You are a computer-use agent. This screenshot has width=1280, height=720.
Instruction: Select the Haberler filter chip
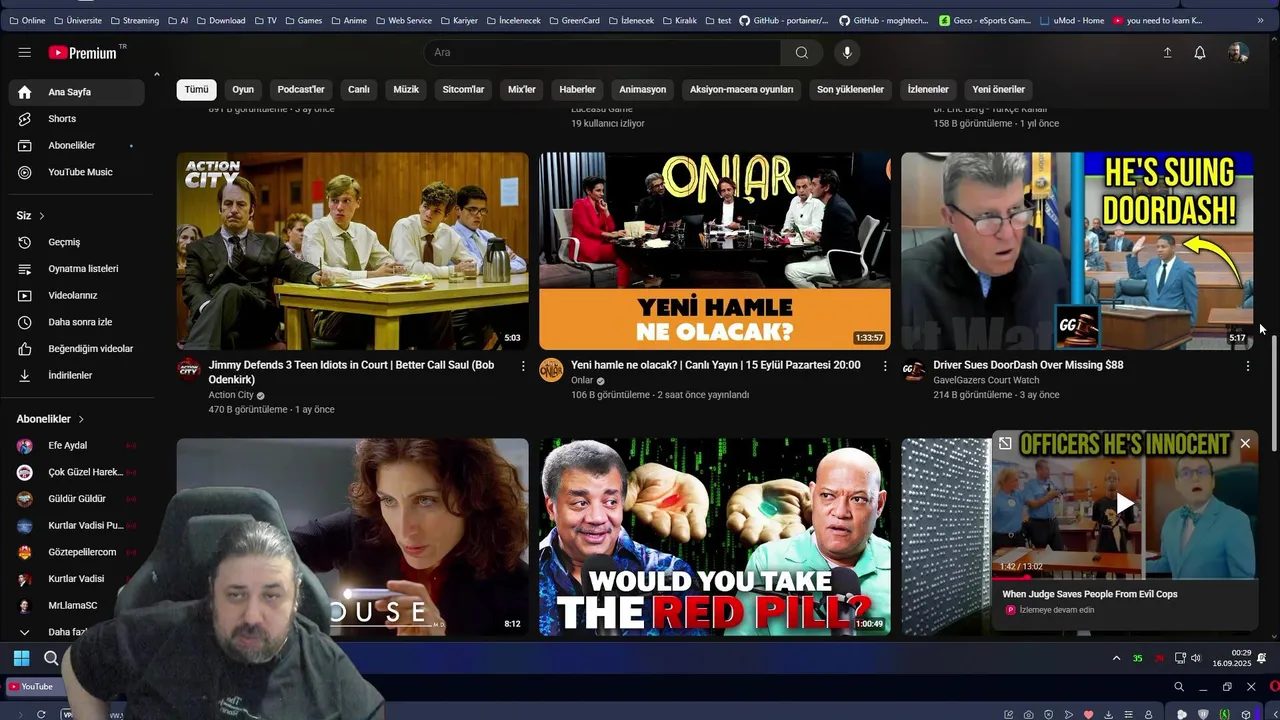pos(577,89)
